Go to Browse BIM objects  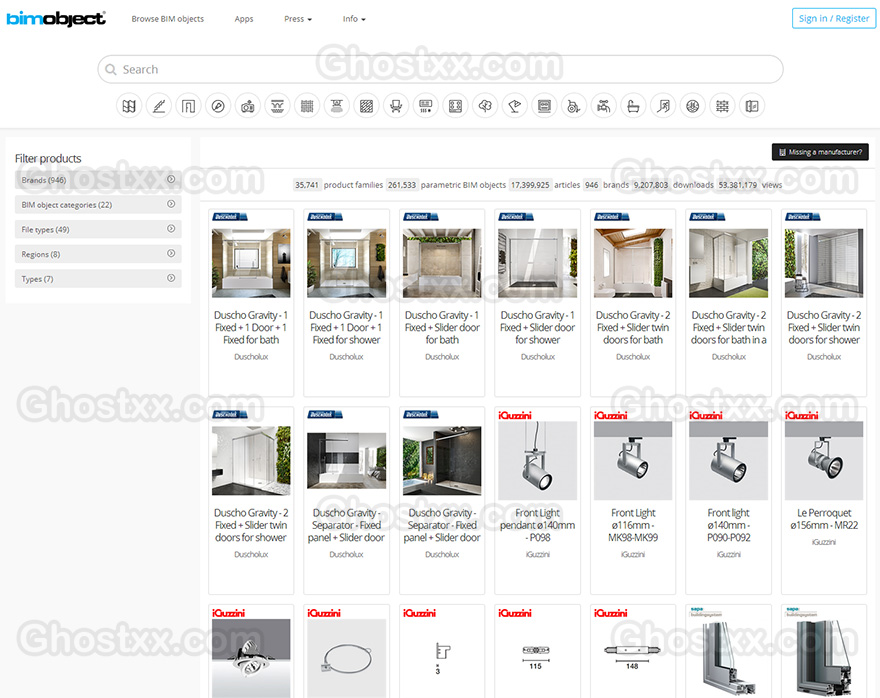(x=168, y=19)
